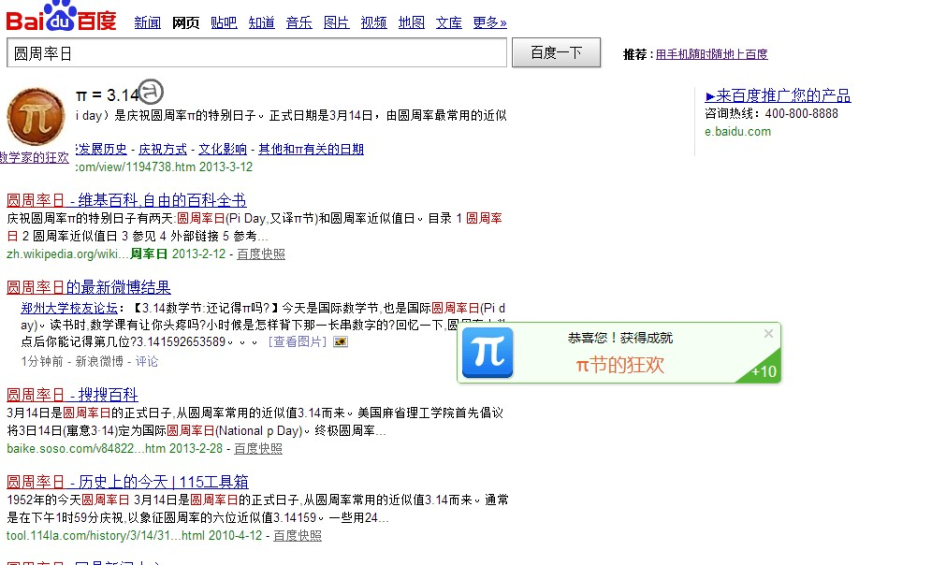Open the 数学家的狂欢 link
Viewport: 946px width, 565px height.
pos(34,158)
